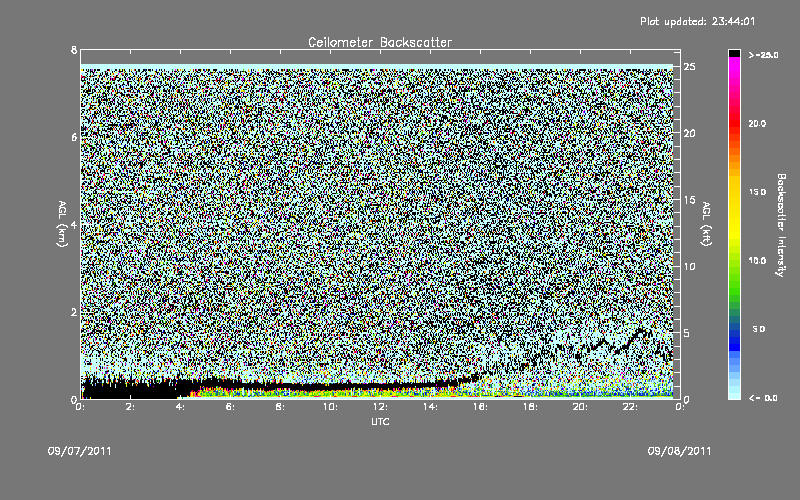Click the end date '09/08/2011'
Viewport: 800px width, 500px height.
tap(679, 451)
